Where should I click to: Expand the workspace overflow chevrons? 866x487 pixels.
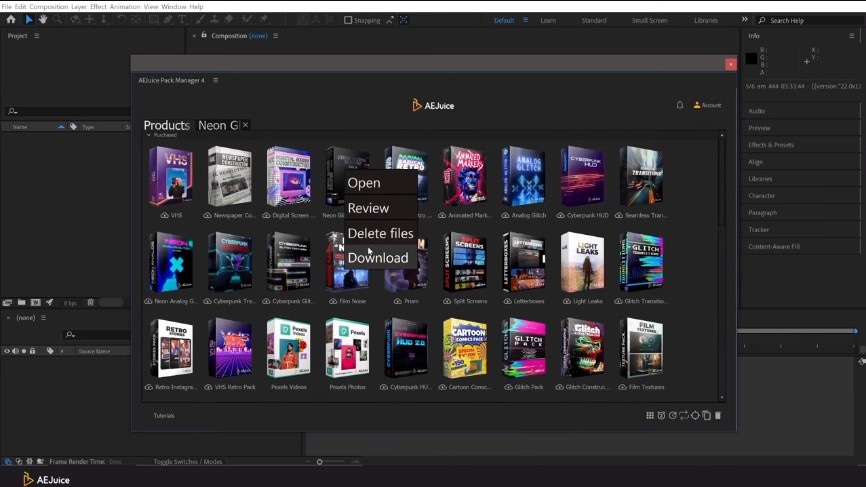coord(744,19)
